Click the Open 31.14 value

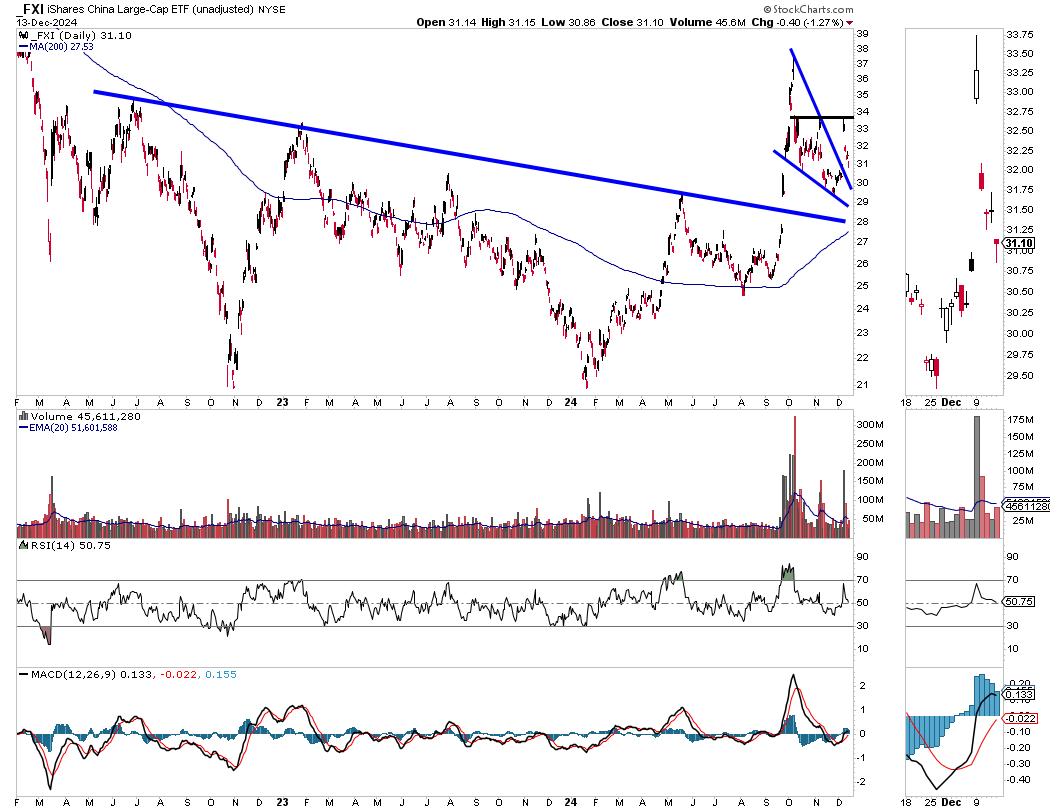pos(446,22)
